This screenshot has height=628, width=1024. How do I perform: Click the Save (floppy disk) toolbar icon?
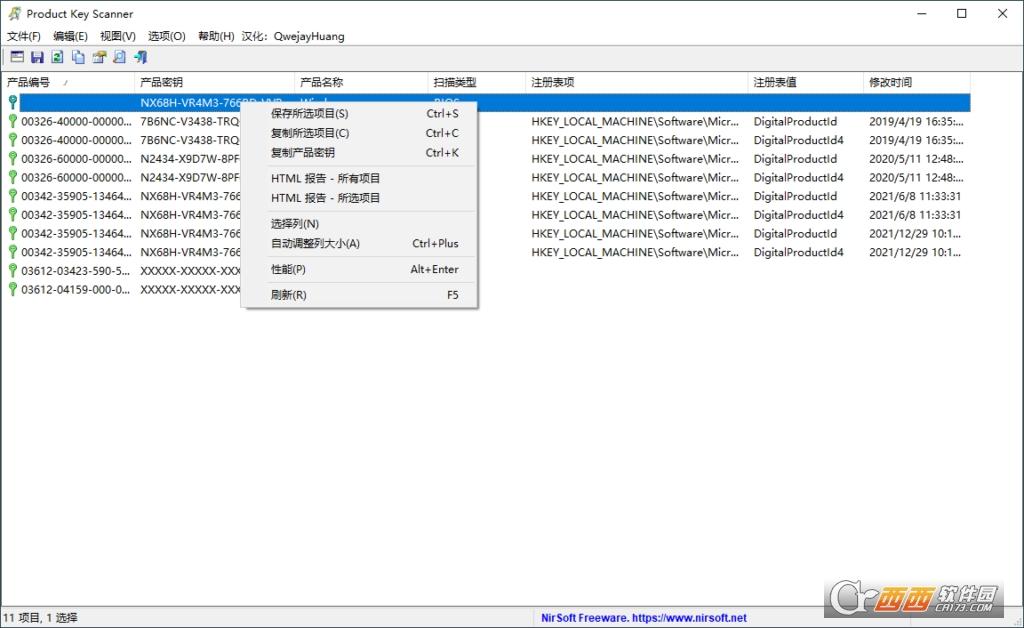point(37,57)
